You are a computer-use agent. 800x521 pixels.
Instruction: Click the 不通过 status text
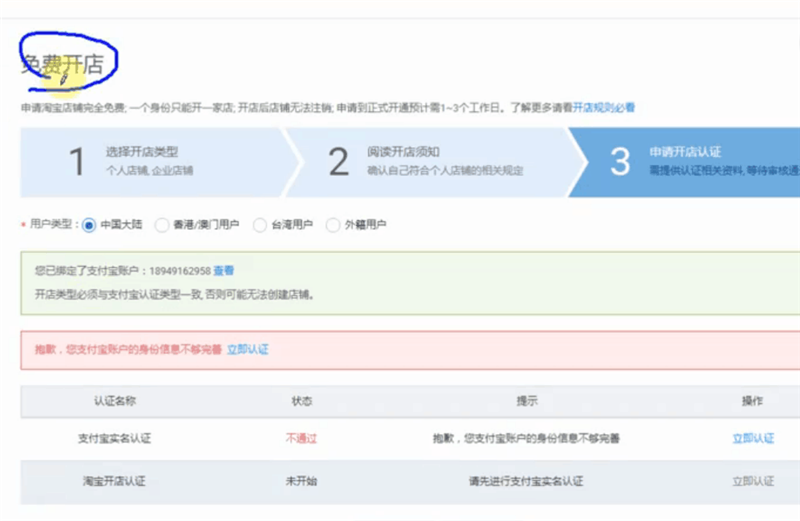[302, 438]
